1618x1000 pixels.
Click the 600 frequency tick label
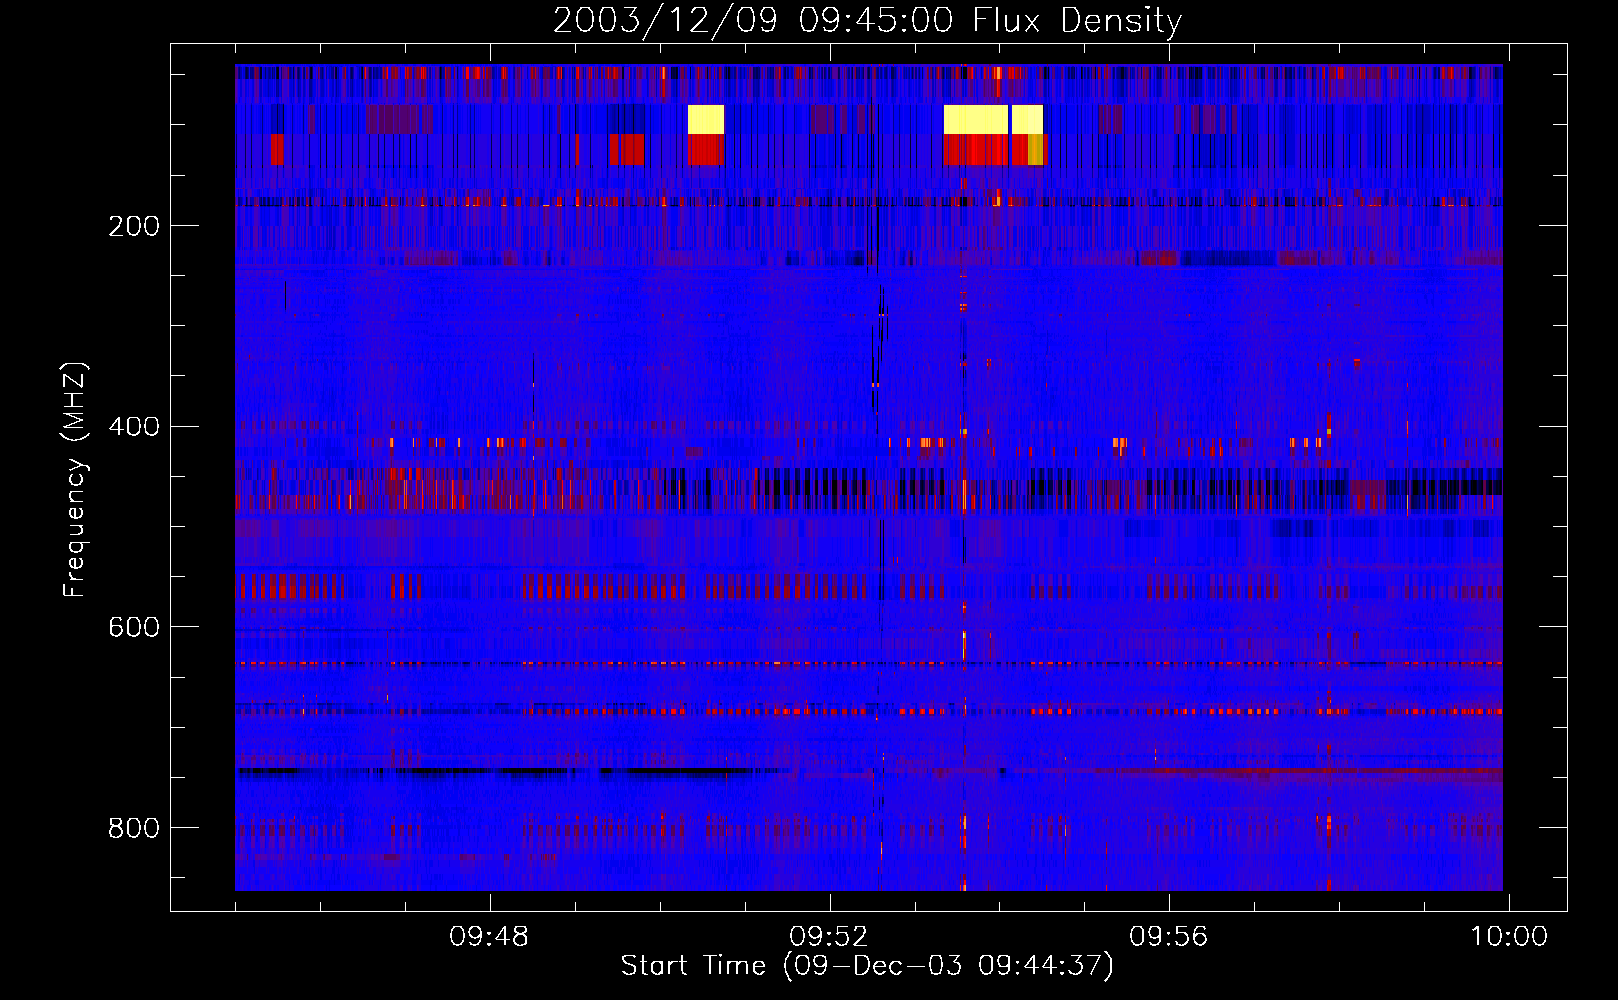134,627
